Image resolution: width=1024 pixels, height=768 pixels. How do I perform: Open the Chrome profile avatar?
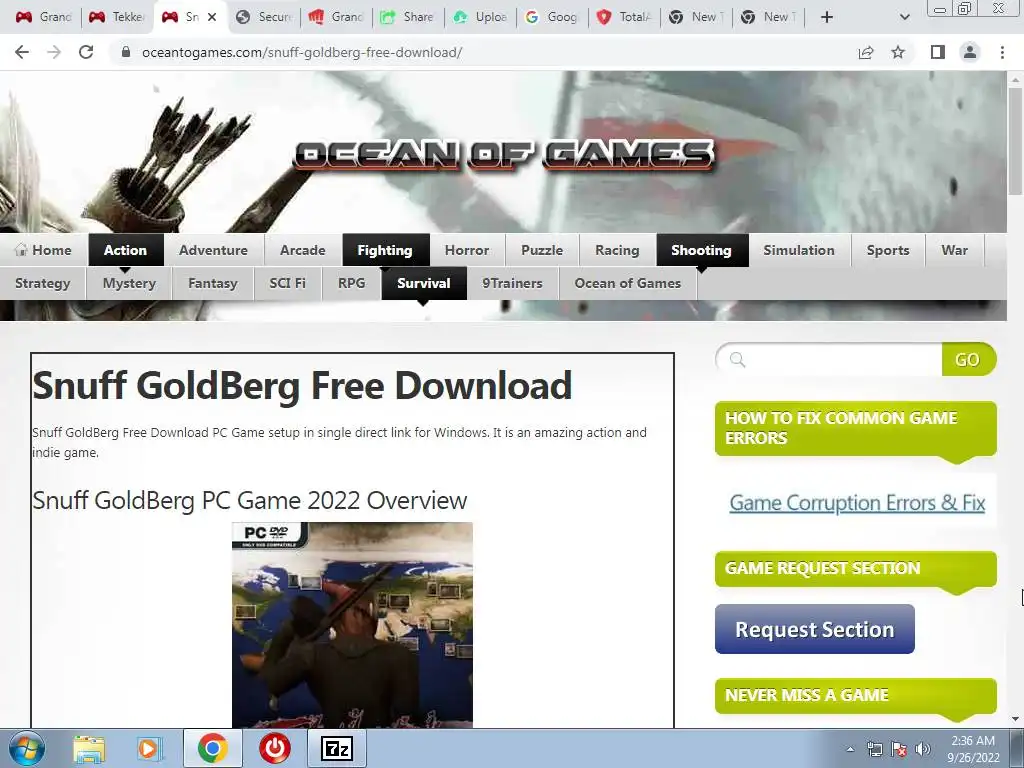[x=970, y=52]
